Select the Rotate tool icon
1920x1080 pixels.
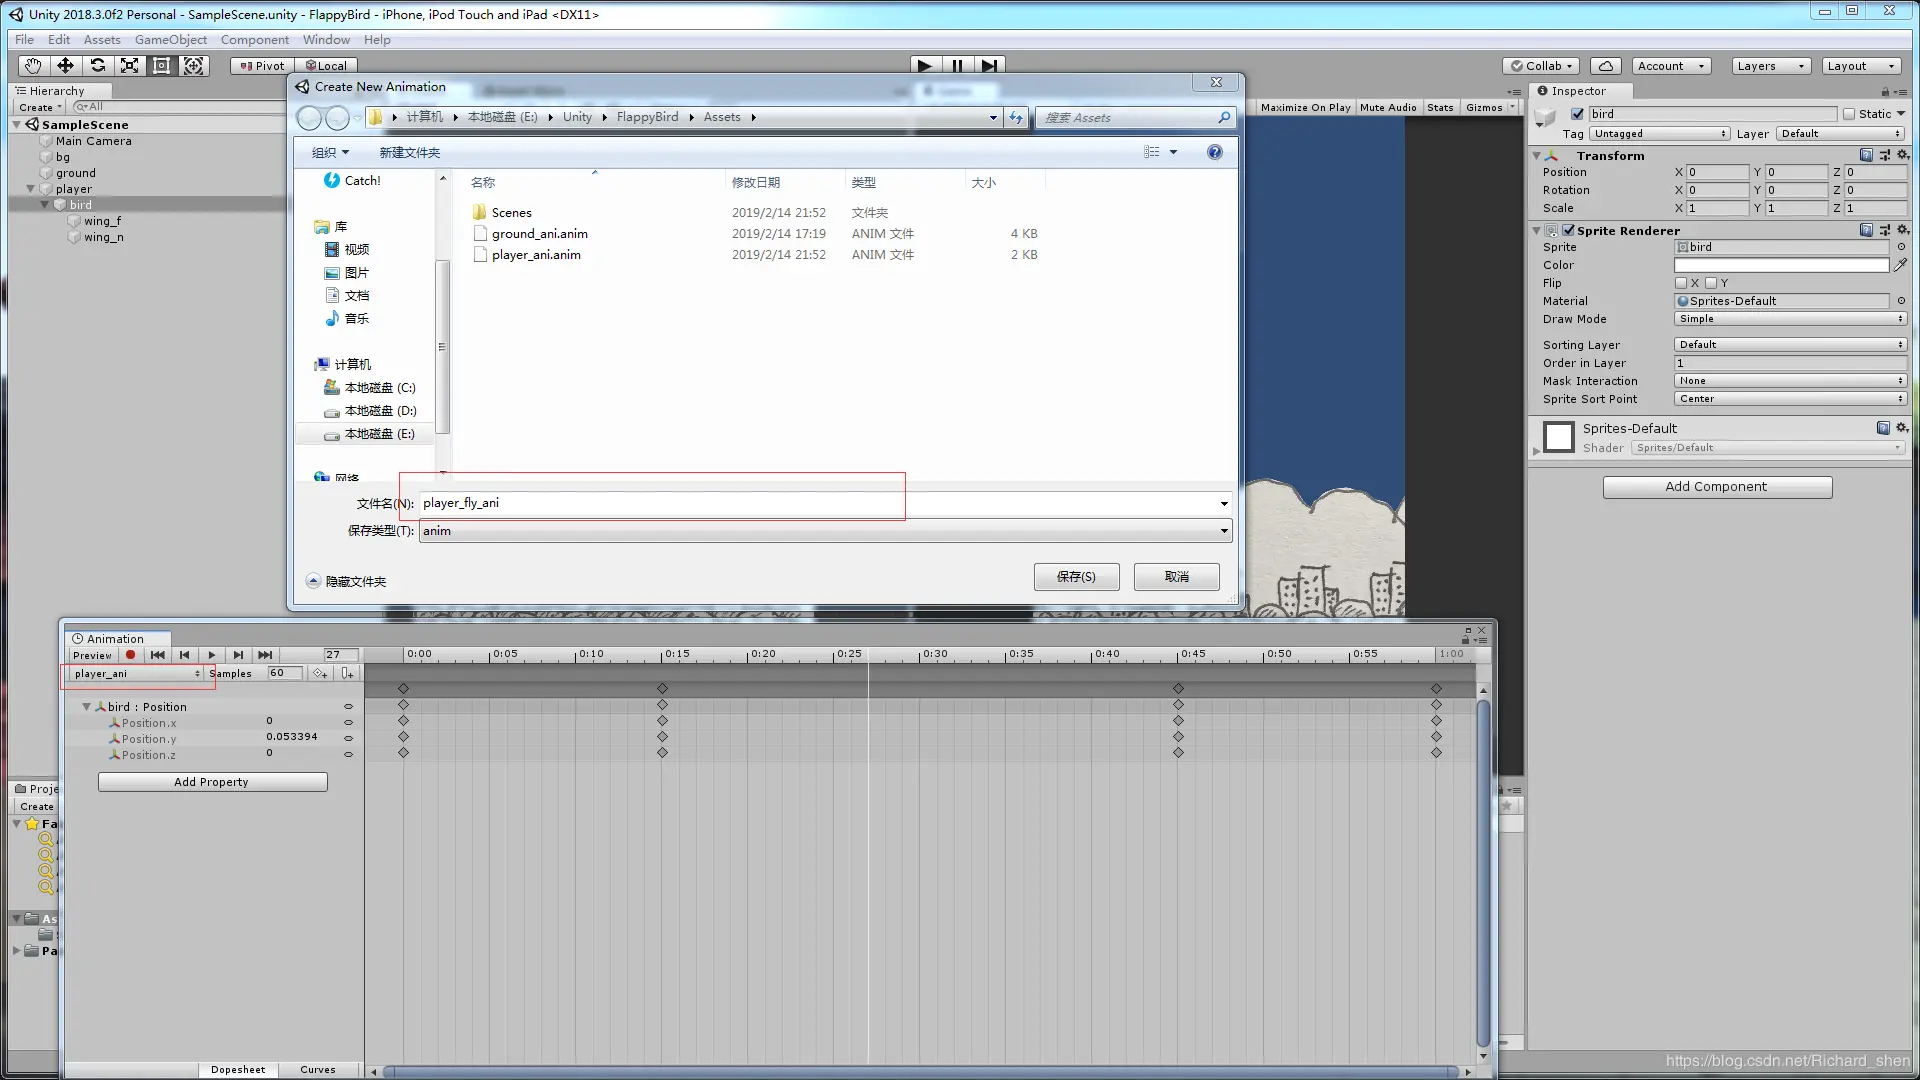tap(97, 66)
